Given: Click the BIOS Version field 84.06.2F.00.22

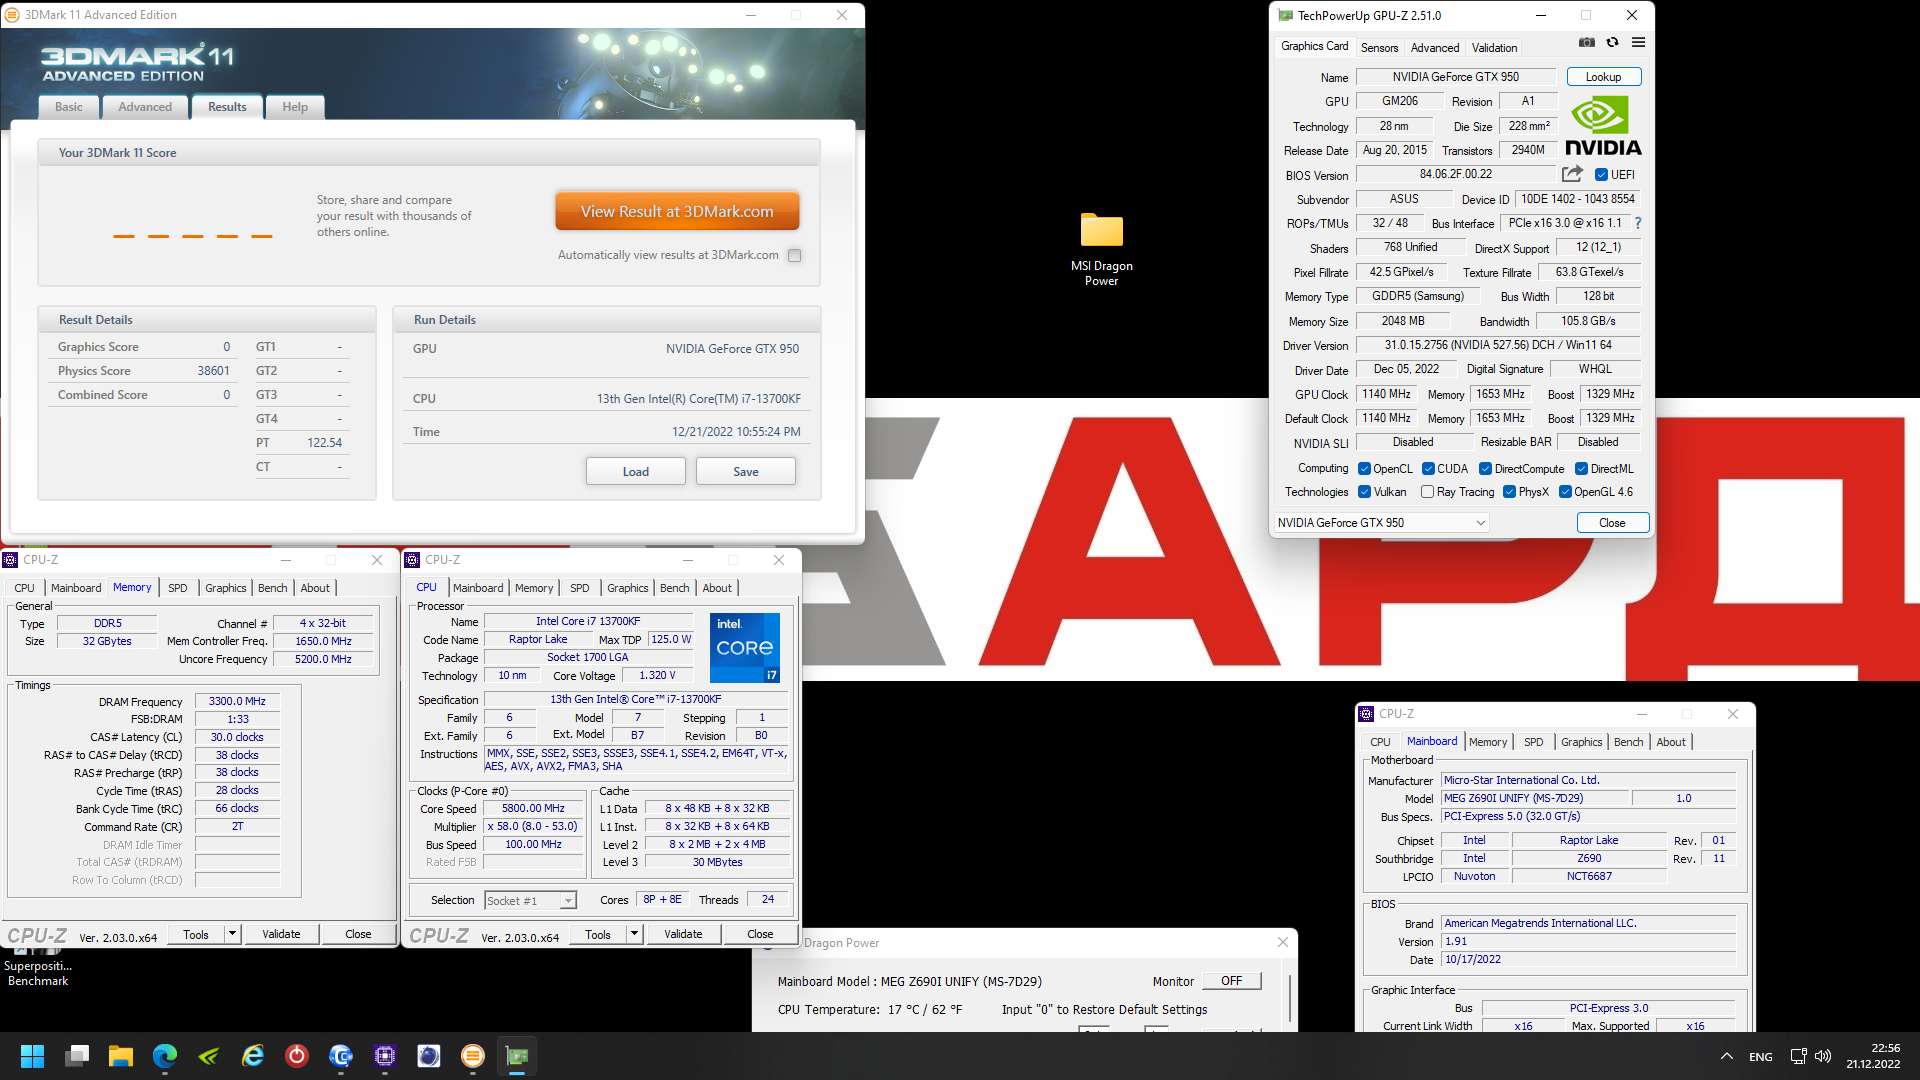Looking at the screenshot, I should (x=1455, y=174).
